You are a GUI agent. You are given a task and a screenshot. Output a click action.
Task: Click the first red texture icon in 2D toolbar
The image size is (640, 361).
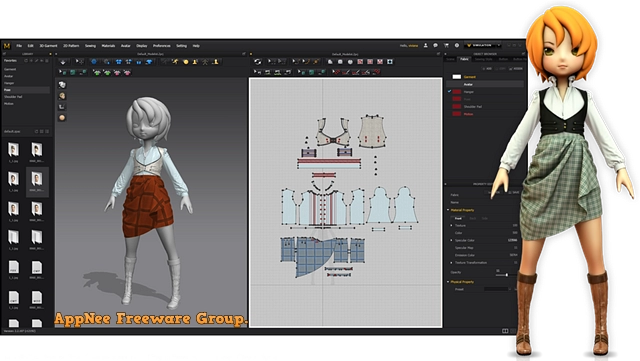pos(360,62)
